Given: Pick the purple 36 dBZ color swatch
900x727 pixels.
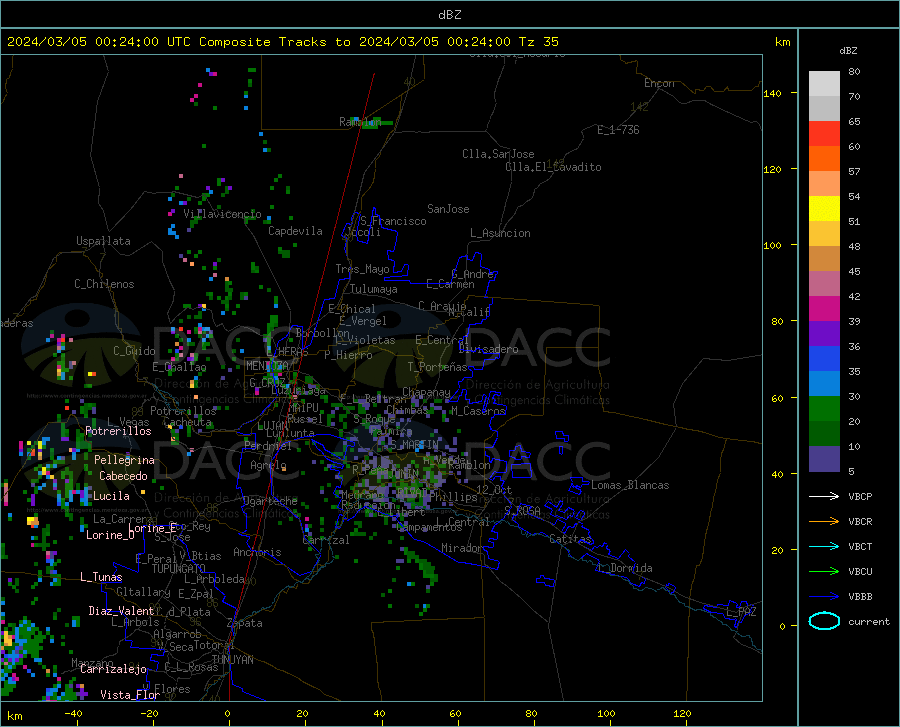Looking at the screenshot, I should pyautogui.click(x=824, y=334).
